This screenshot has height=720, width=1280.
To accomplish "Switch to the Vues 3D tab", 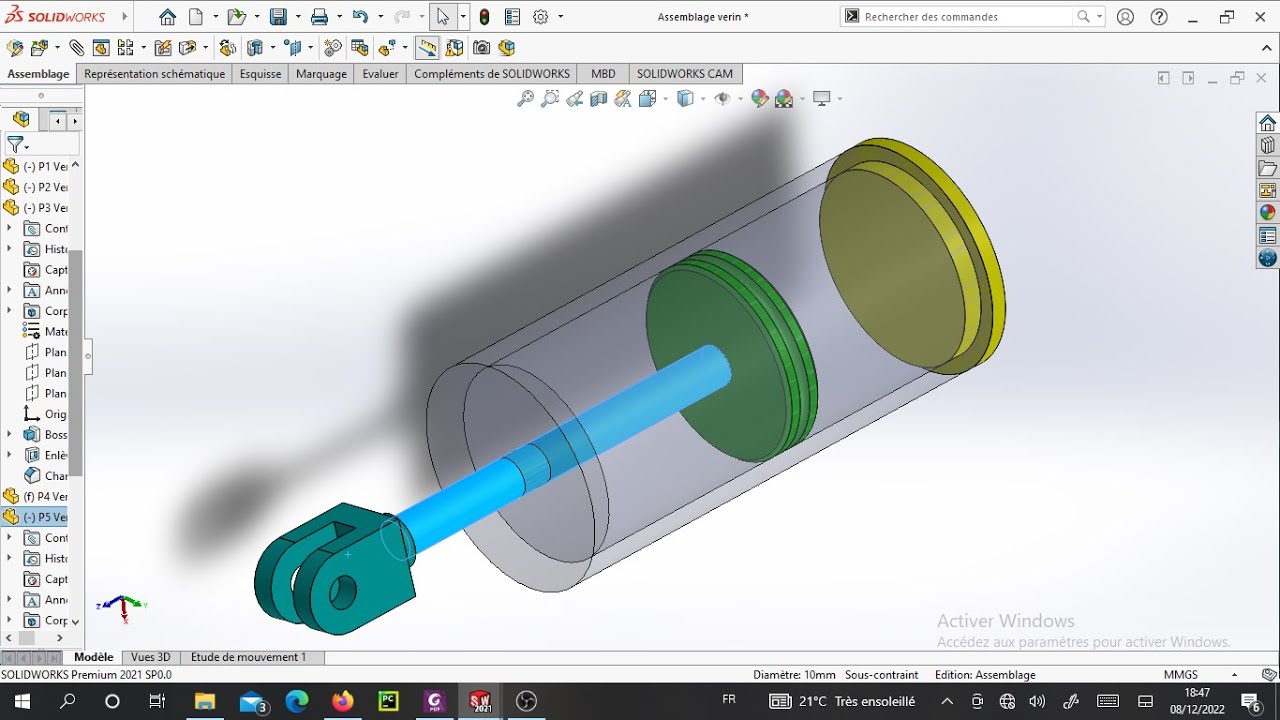I will (x=151, y=657).
